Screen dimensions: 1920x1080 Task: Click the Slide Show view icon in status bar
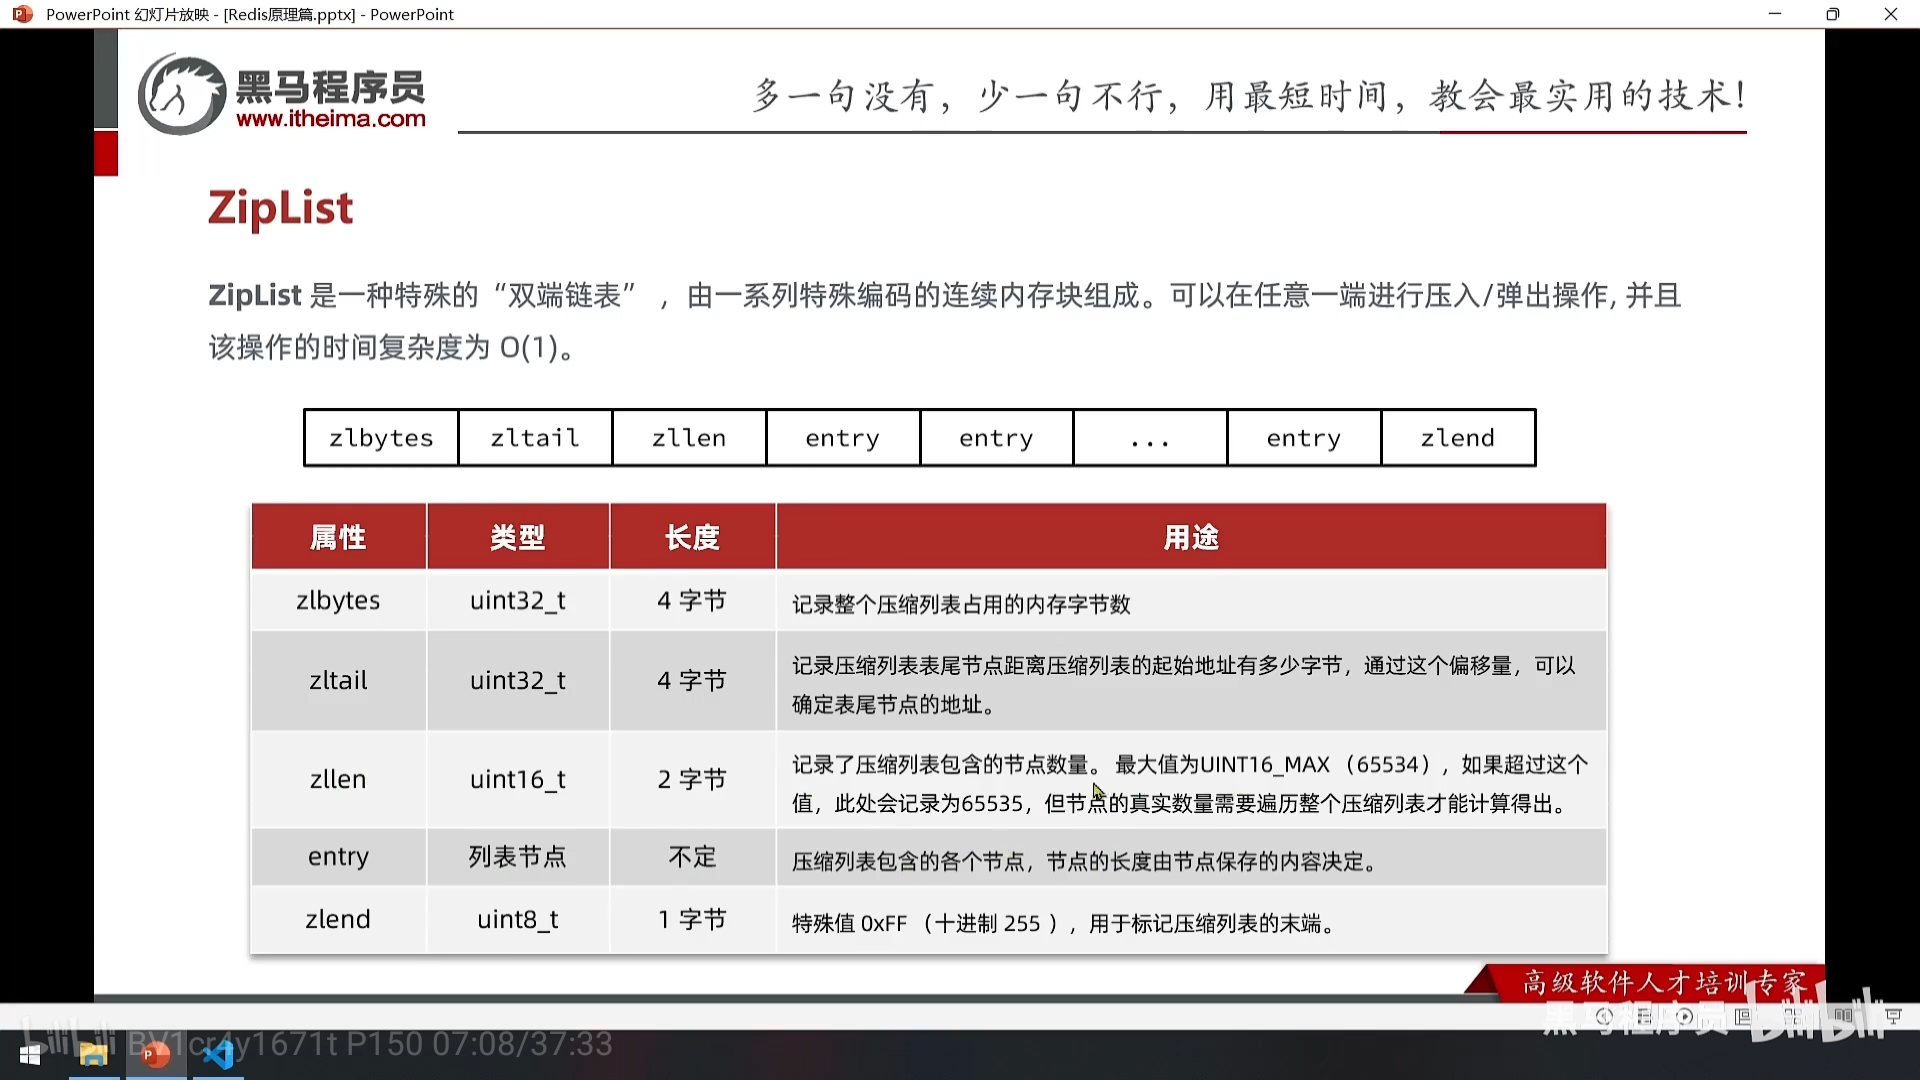(x=1893, y=1017)
